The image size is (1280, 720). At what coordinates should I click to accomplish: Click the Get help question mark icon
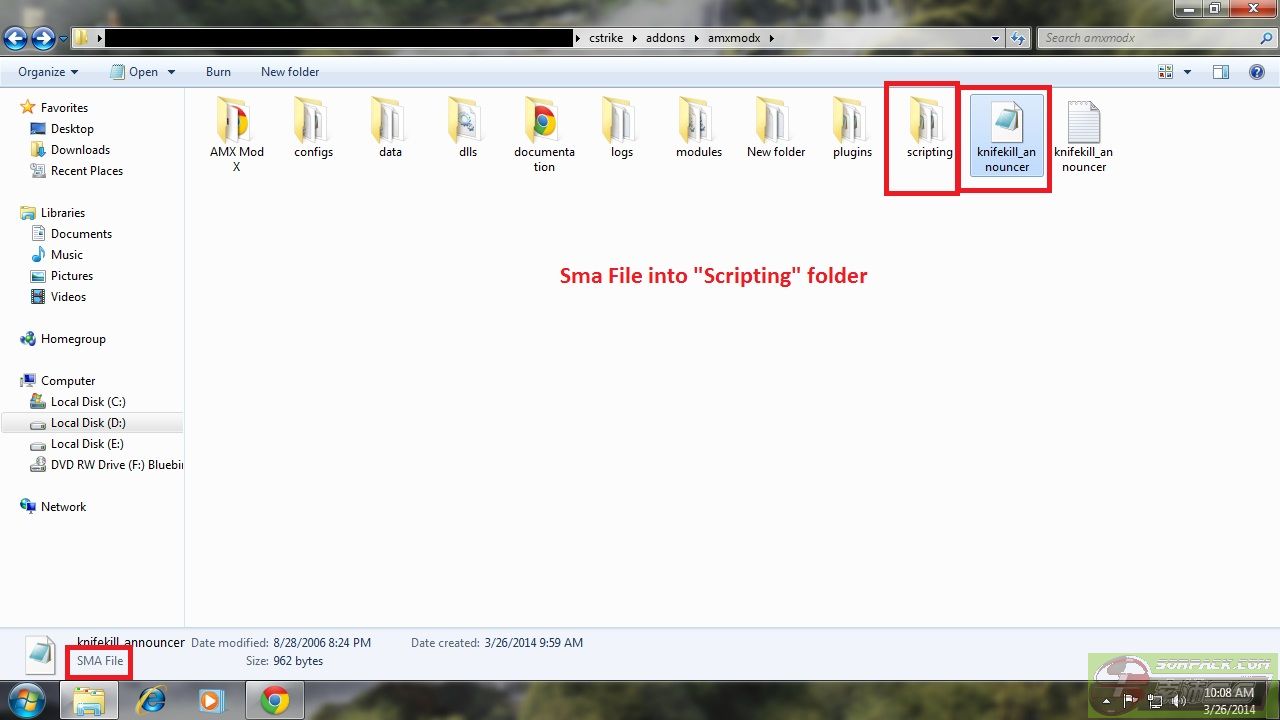pyautogui.click(x=1257, y=72)
